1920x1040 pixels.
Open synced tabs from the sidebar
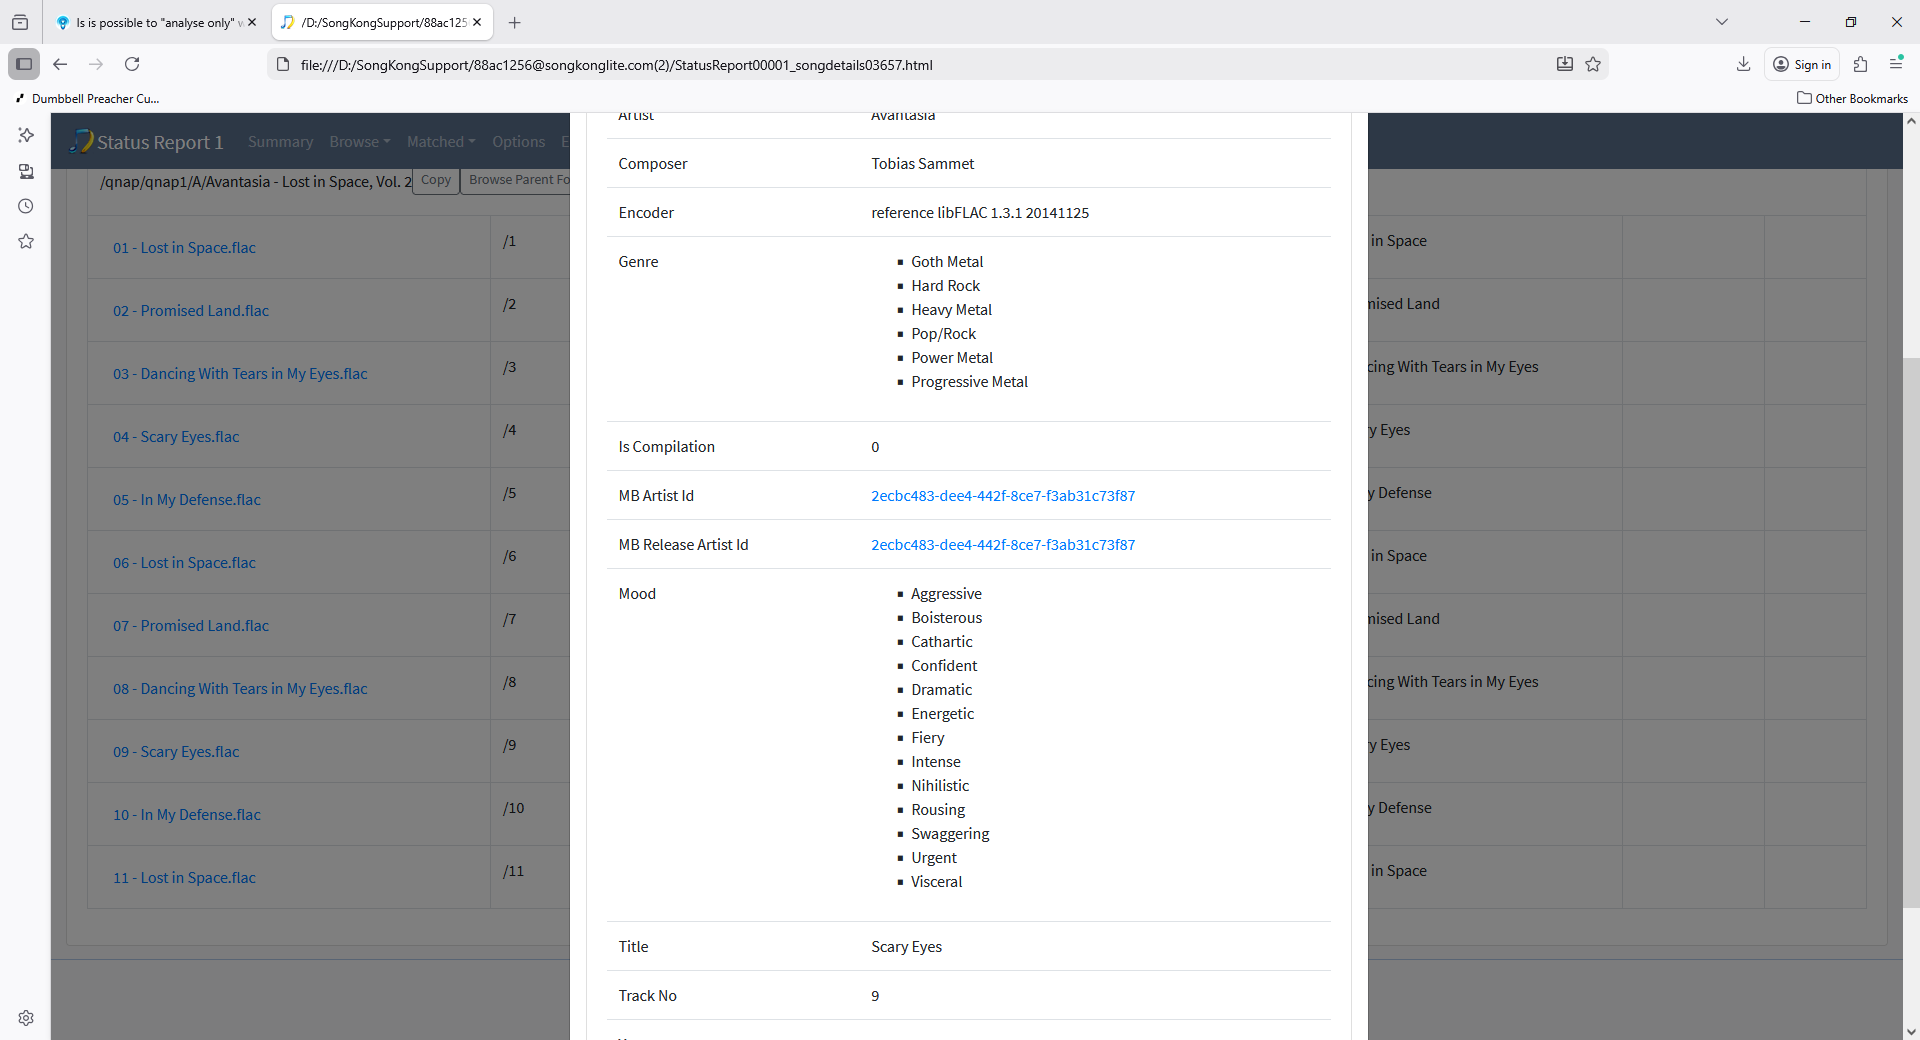coord(26,171)
